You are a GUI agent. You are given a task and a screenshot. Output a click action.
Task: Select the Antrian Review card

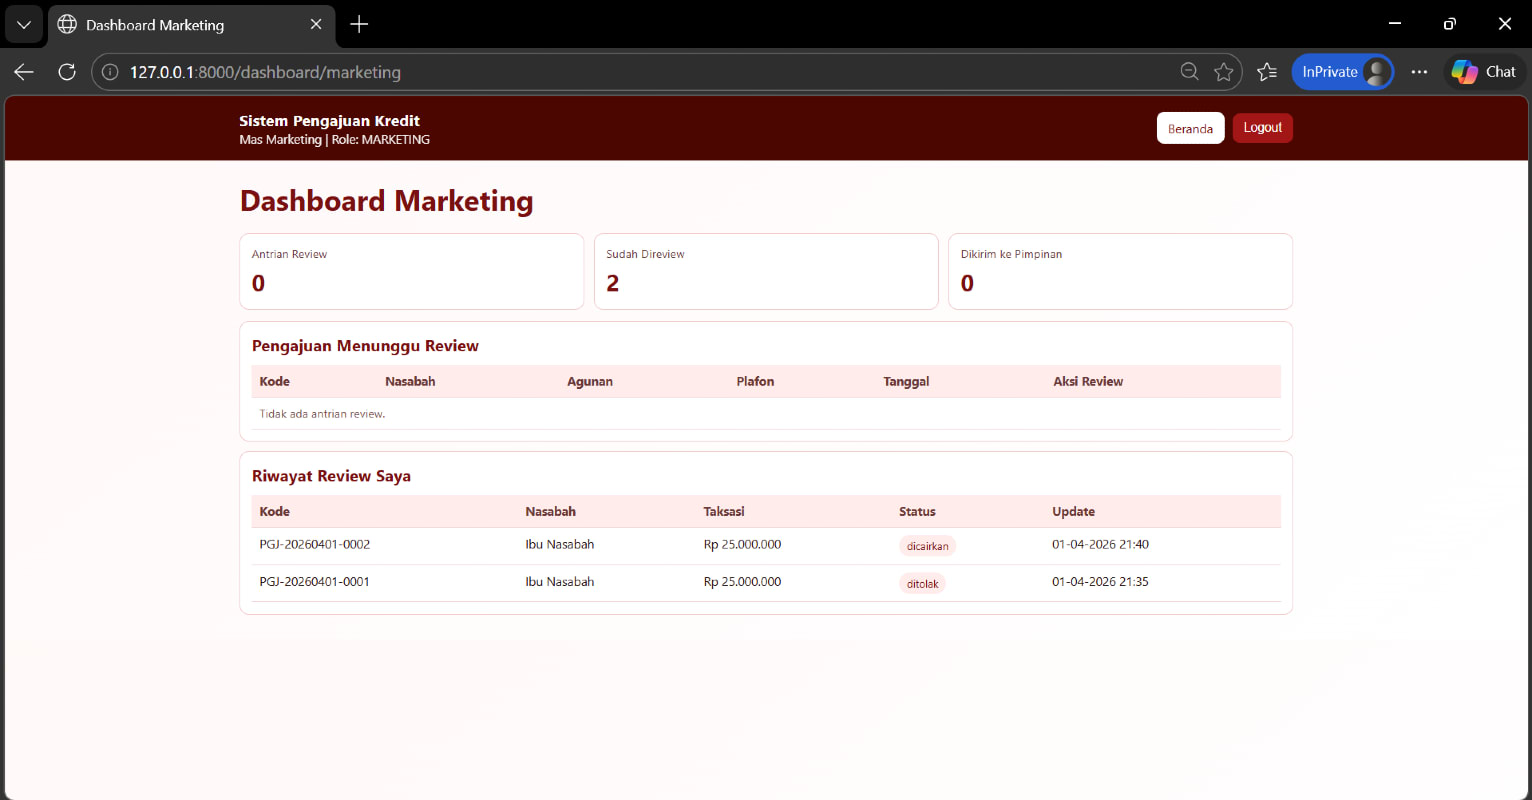(411, 271)
